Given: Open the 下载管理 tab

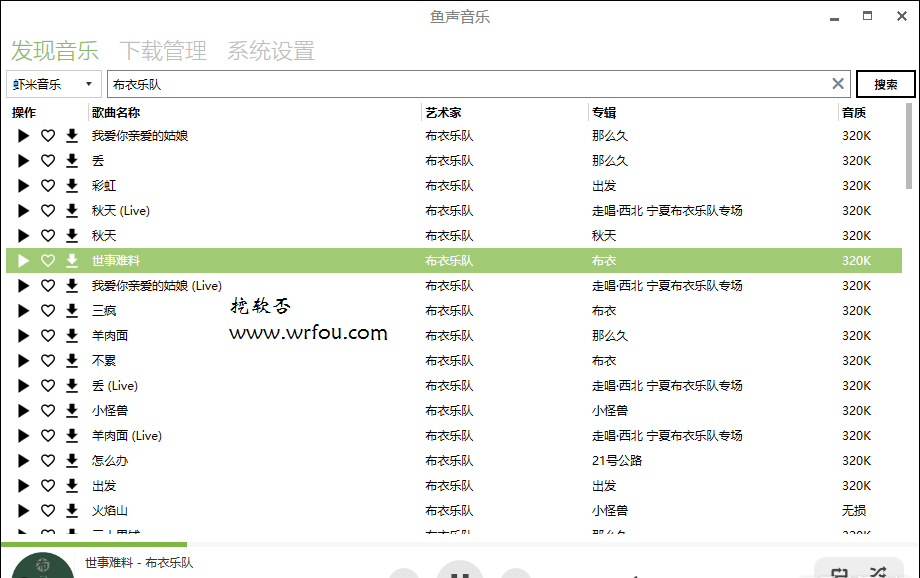Looking at the screenshot, I should point(163,50).
